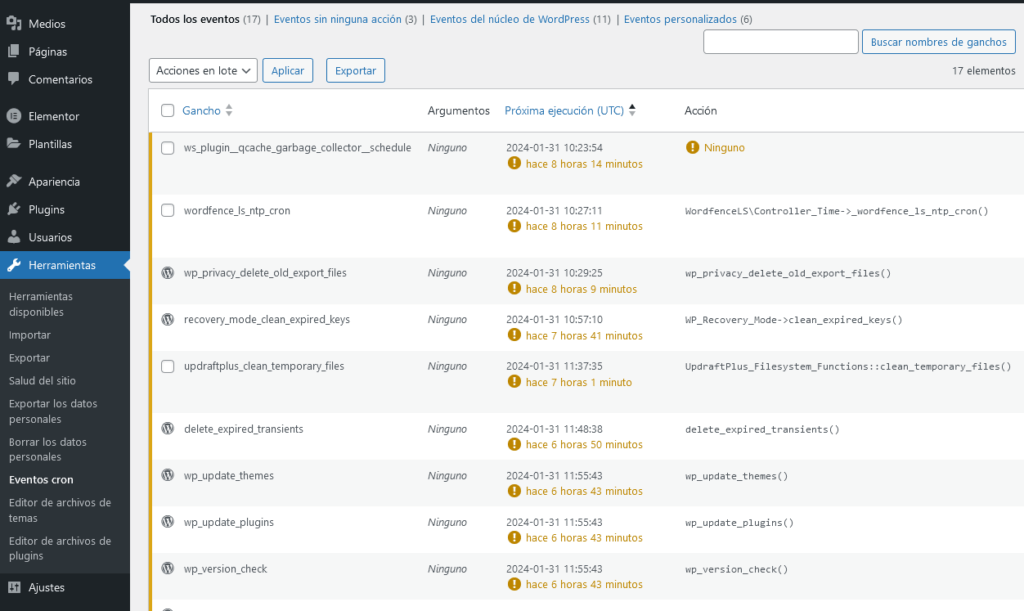Click inside the hook search input field
This screenshot has width=1024, height=611.
[x=781, y=41]
